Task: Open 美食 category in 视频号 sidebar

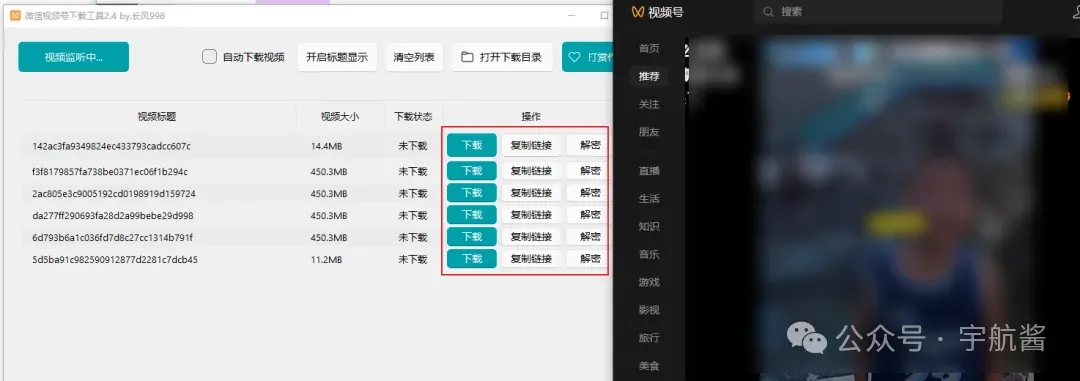Action: click(649, 366)
